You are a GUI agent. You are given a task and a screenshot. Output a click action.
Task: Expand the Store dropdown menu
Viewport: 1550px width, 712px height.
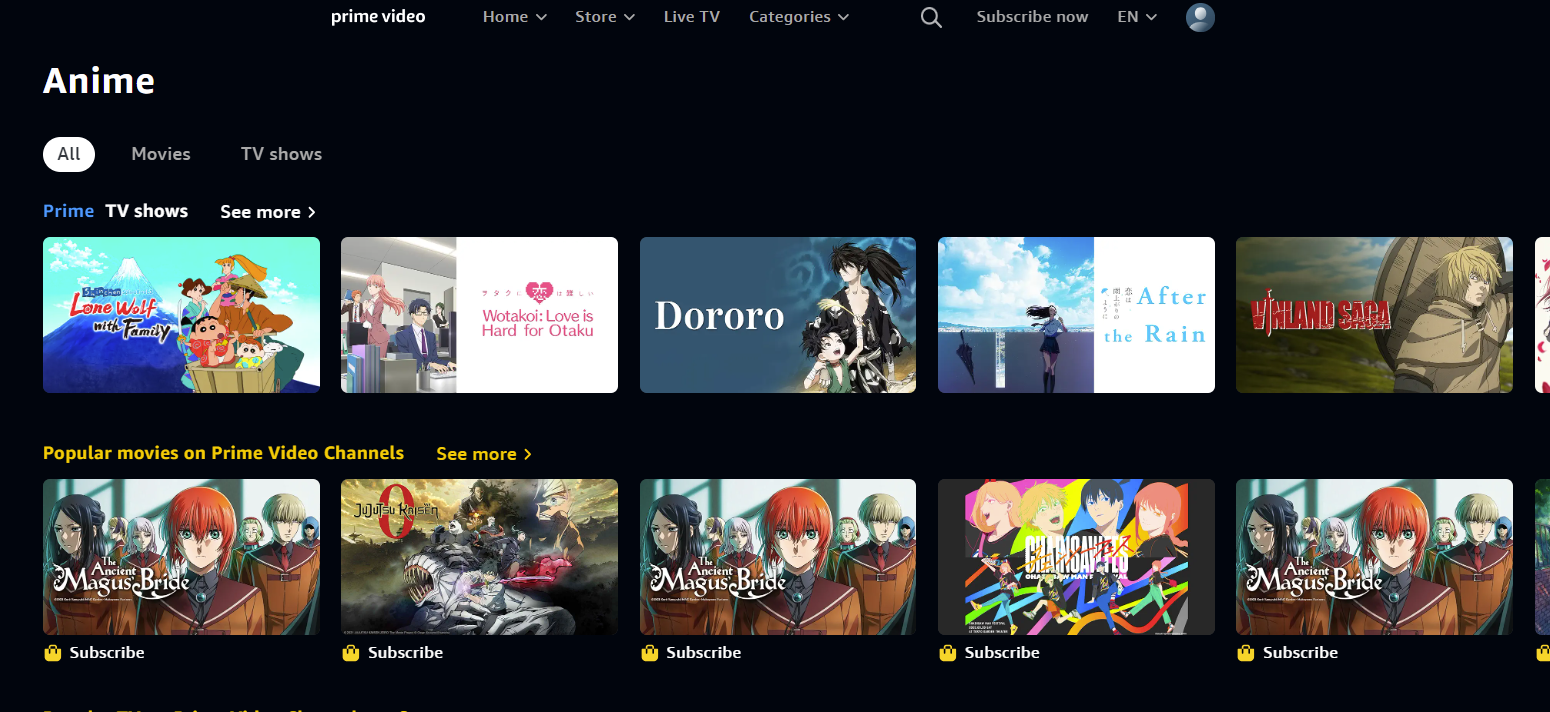click(x=605, y=17)
